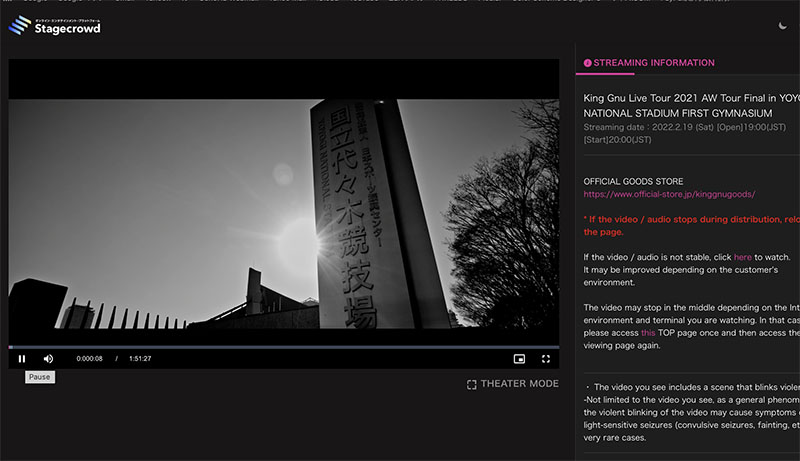Switch to Theater Mode
The image size is (800, 461).
[x=513, y=384]
